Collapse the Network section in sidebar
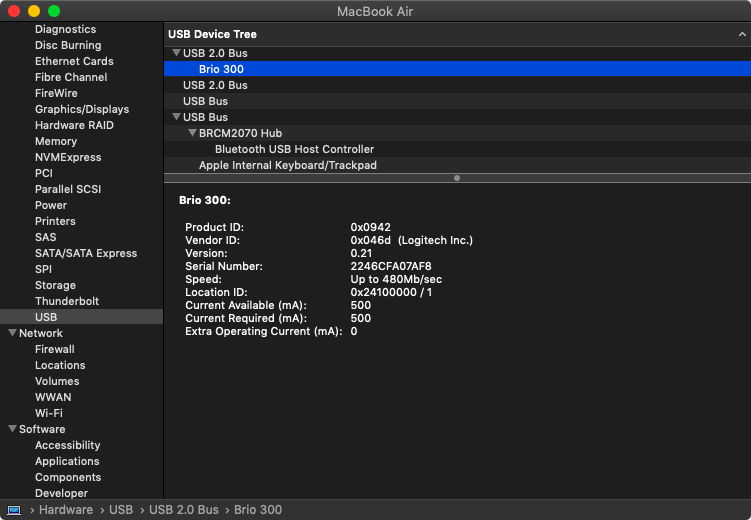Image resolution: width=751 pixels, height=520 pixels. pos(12,332)
